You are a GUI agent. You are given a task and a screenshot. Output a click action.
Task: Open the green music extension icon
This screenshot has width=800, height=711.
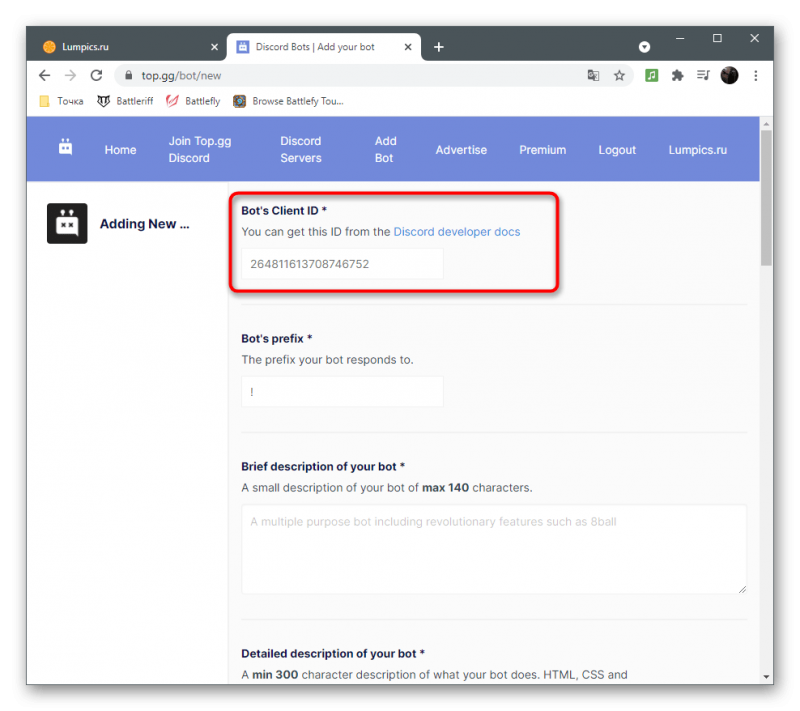pos(652,75)
